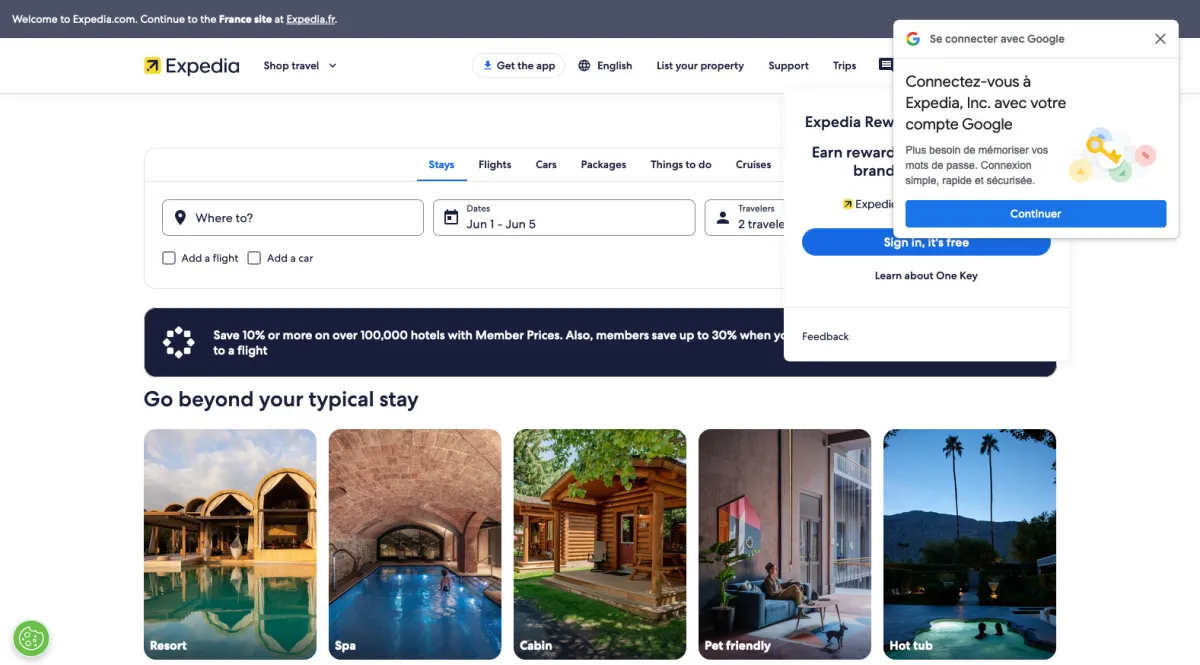1200x665 pixels.
Task: Follow the Expedia.fr link
Action: click(310, 19)
